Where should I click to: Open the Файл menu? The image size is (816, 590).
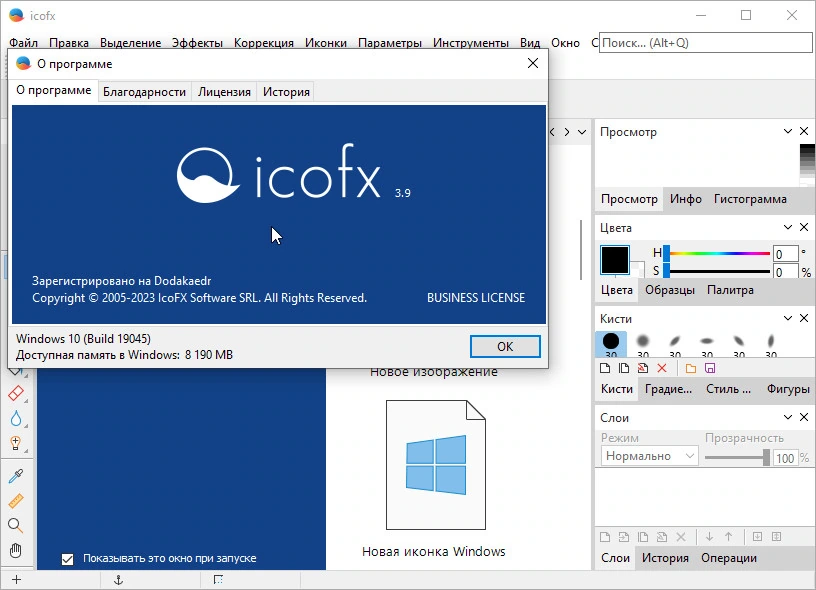click(x=23, y=43)
